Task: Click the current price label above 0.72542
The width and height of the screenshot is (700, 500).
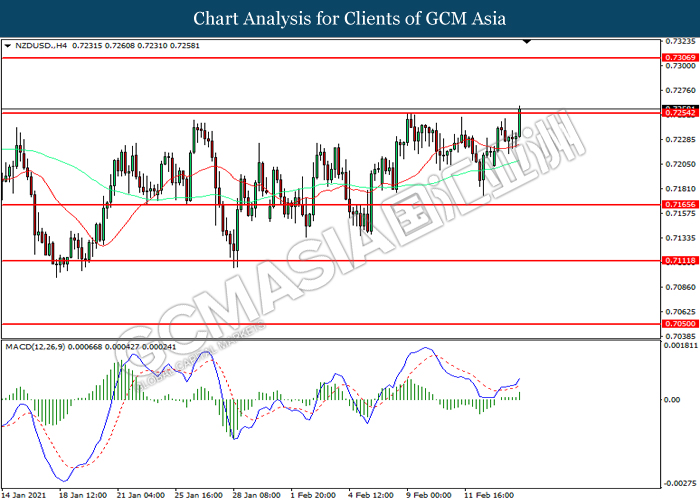Action: click(x=680, y=108)
